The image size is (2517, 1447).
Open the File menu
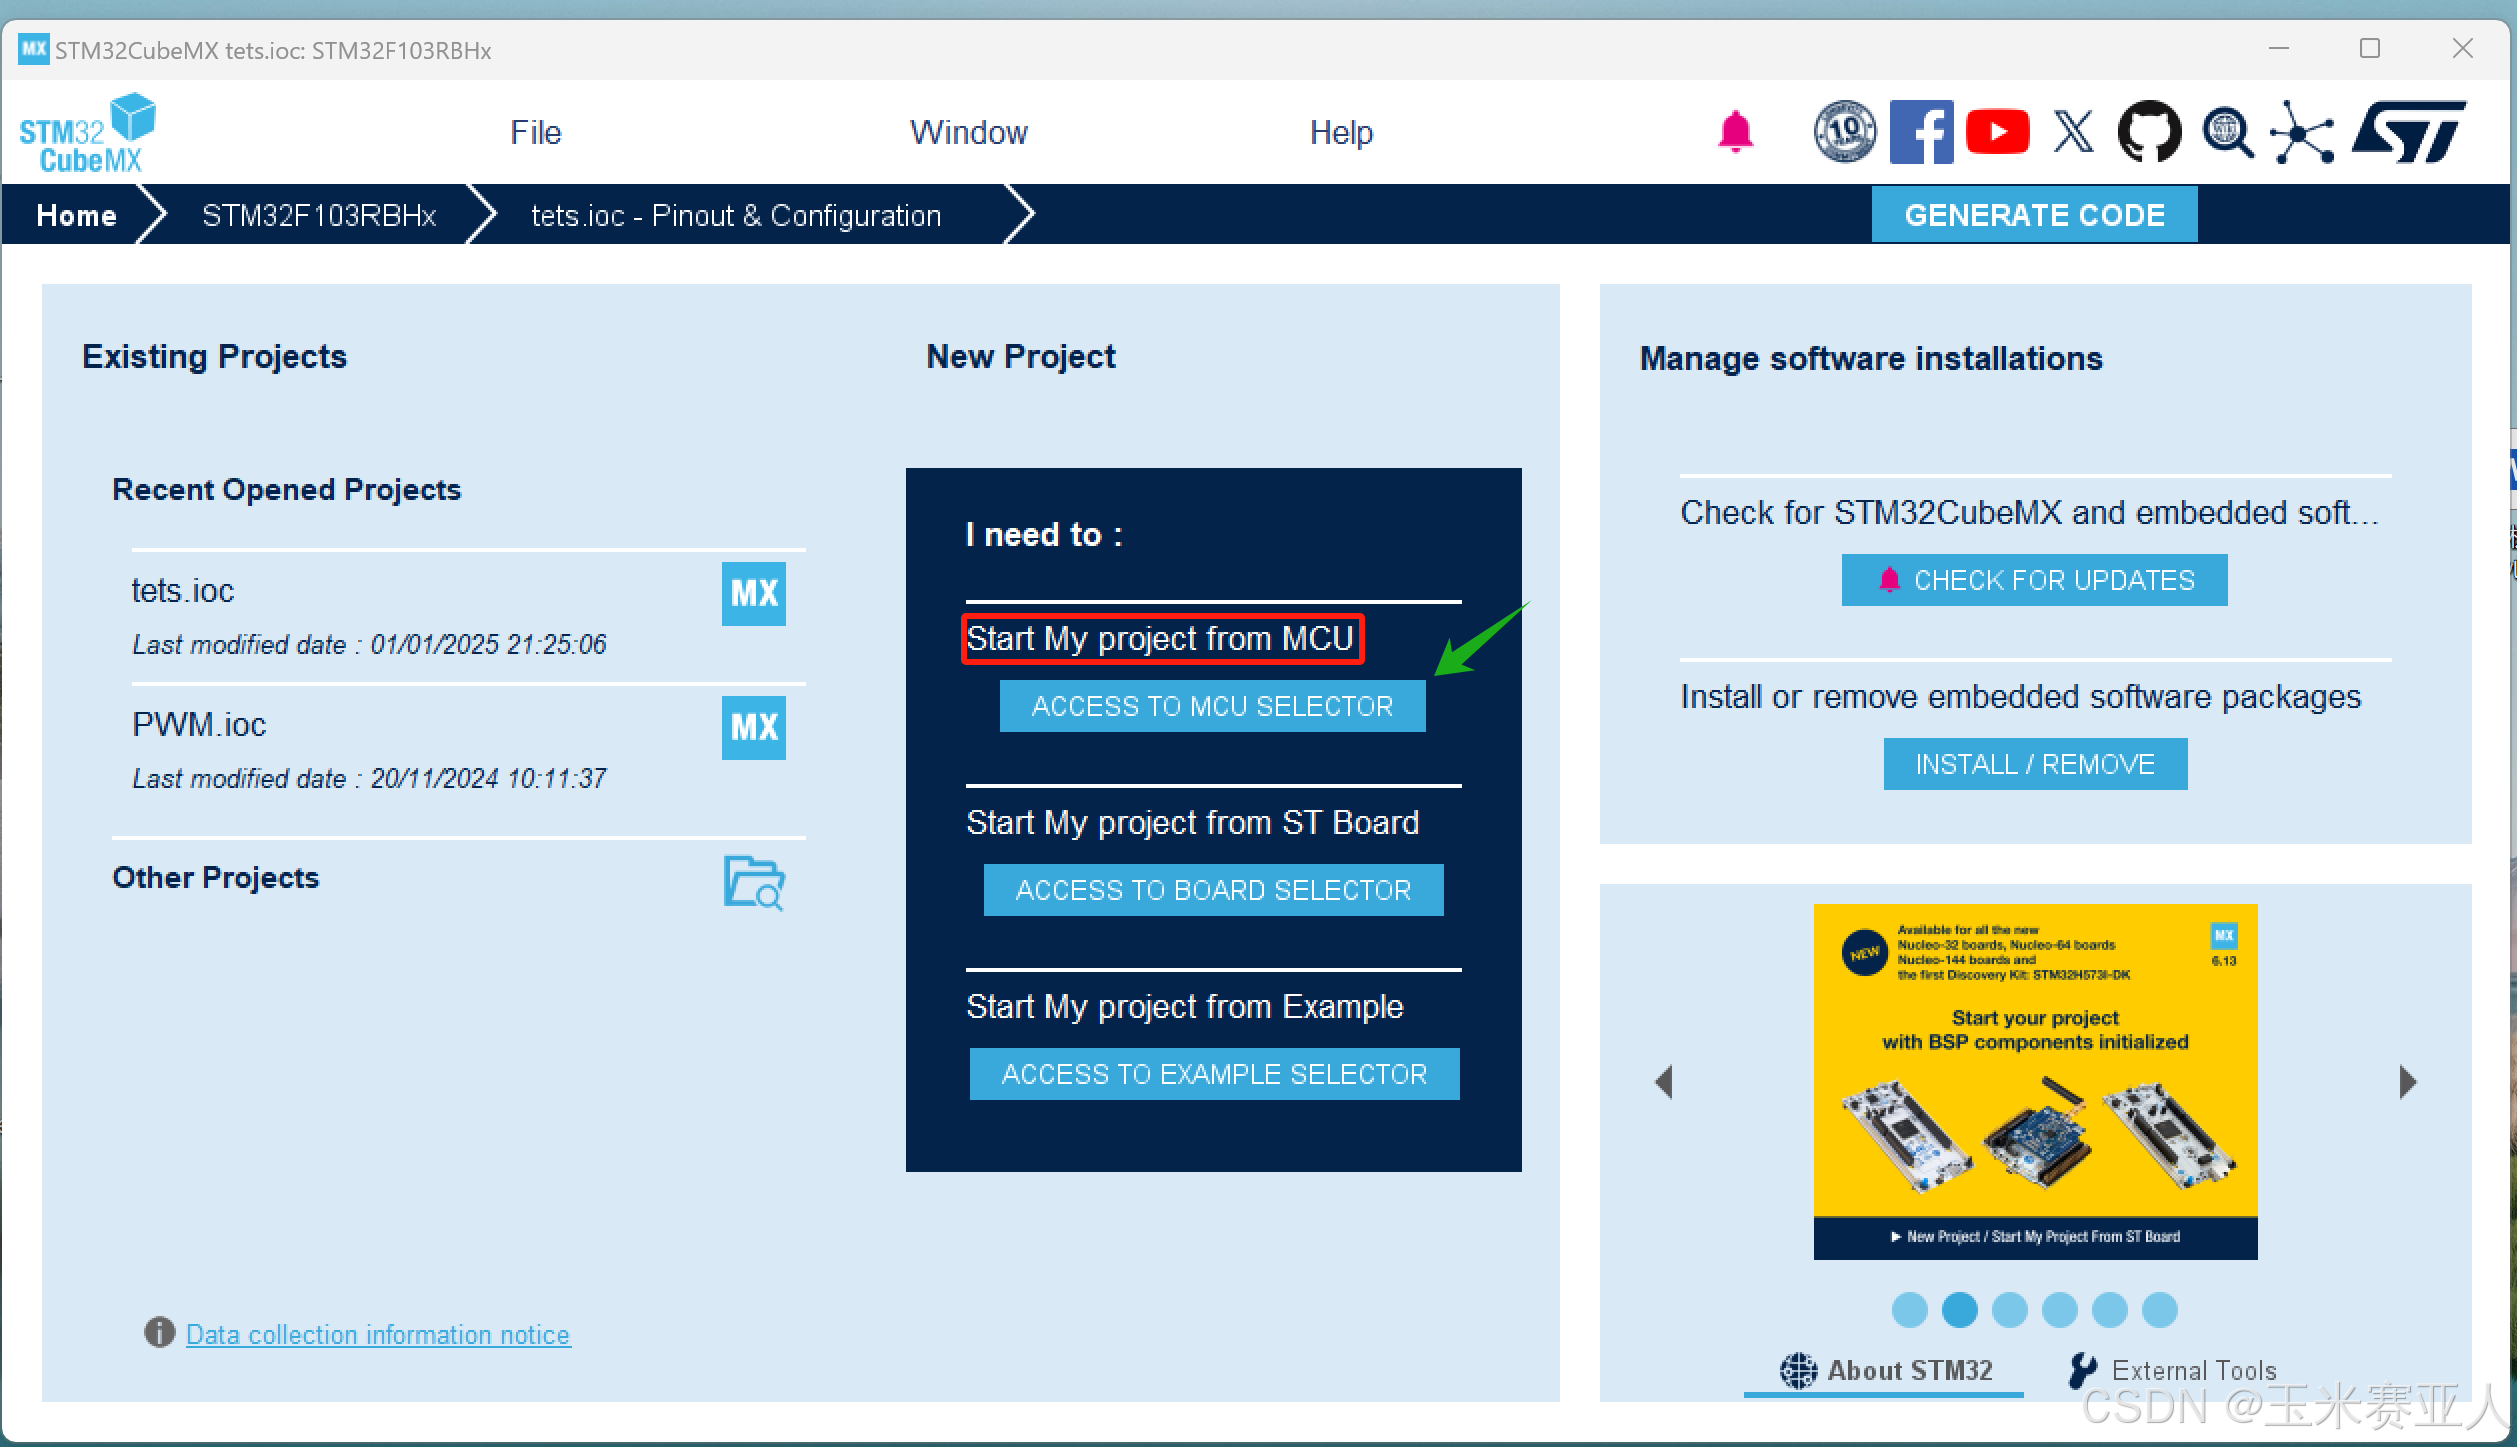point(535,132)
